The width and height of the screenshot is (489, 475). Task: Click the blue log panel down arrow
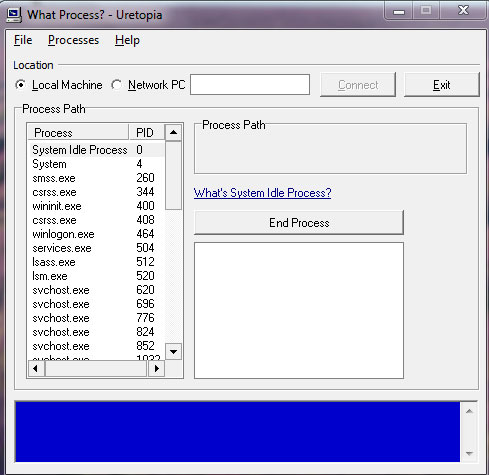[x=469, y=453]
